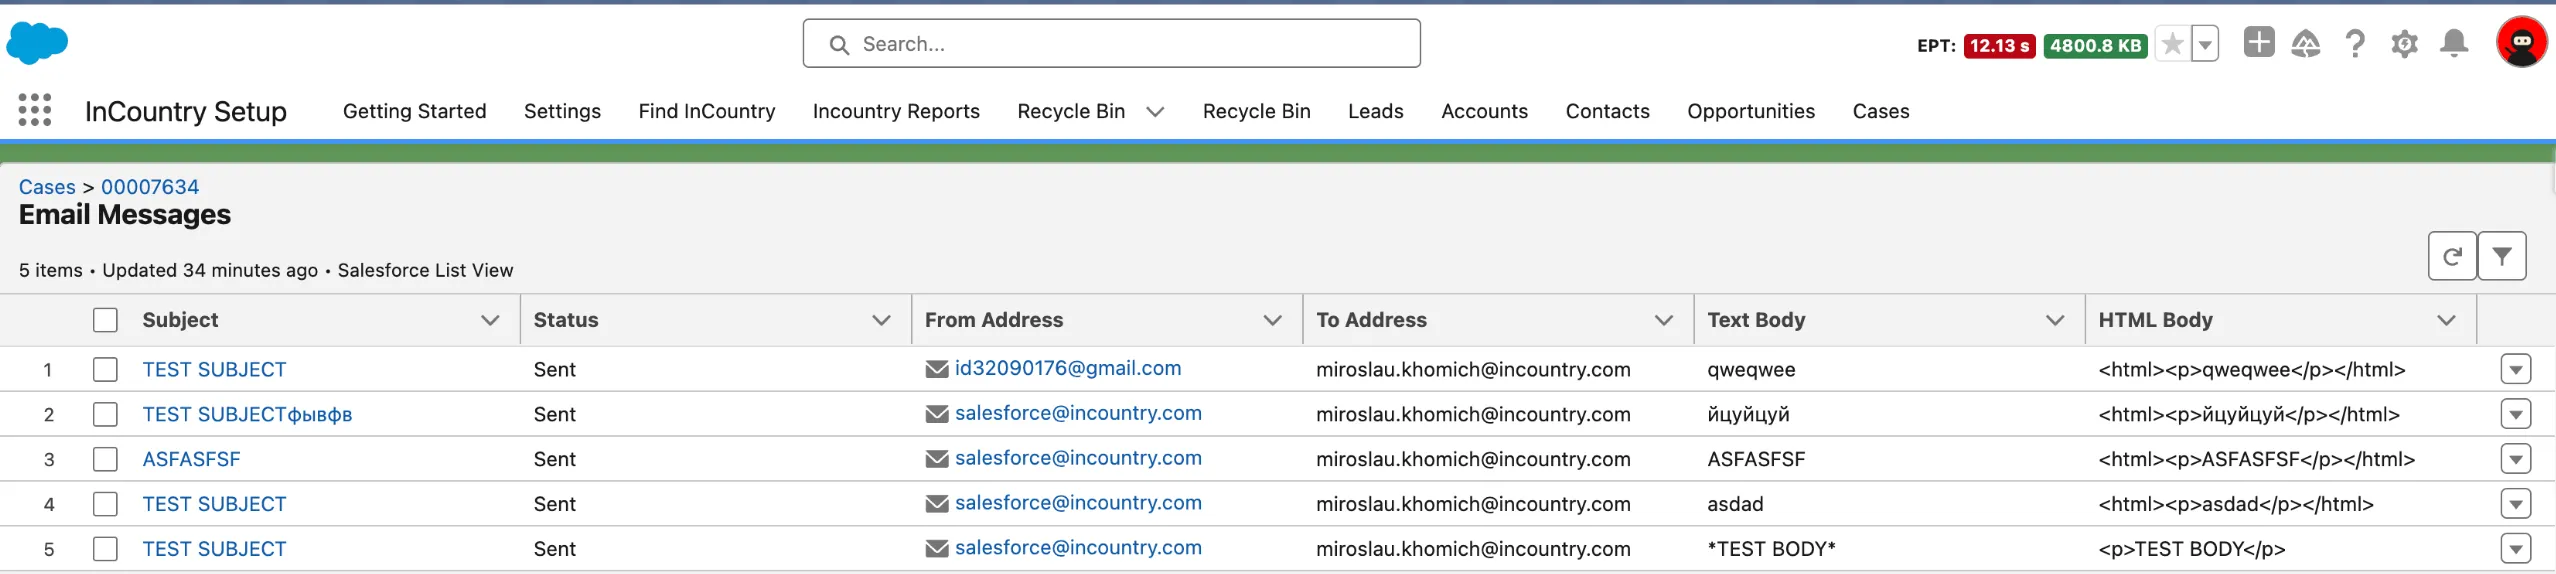
Task: Go to the Opportunities tab
Action: click(1750, 111)
